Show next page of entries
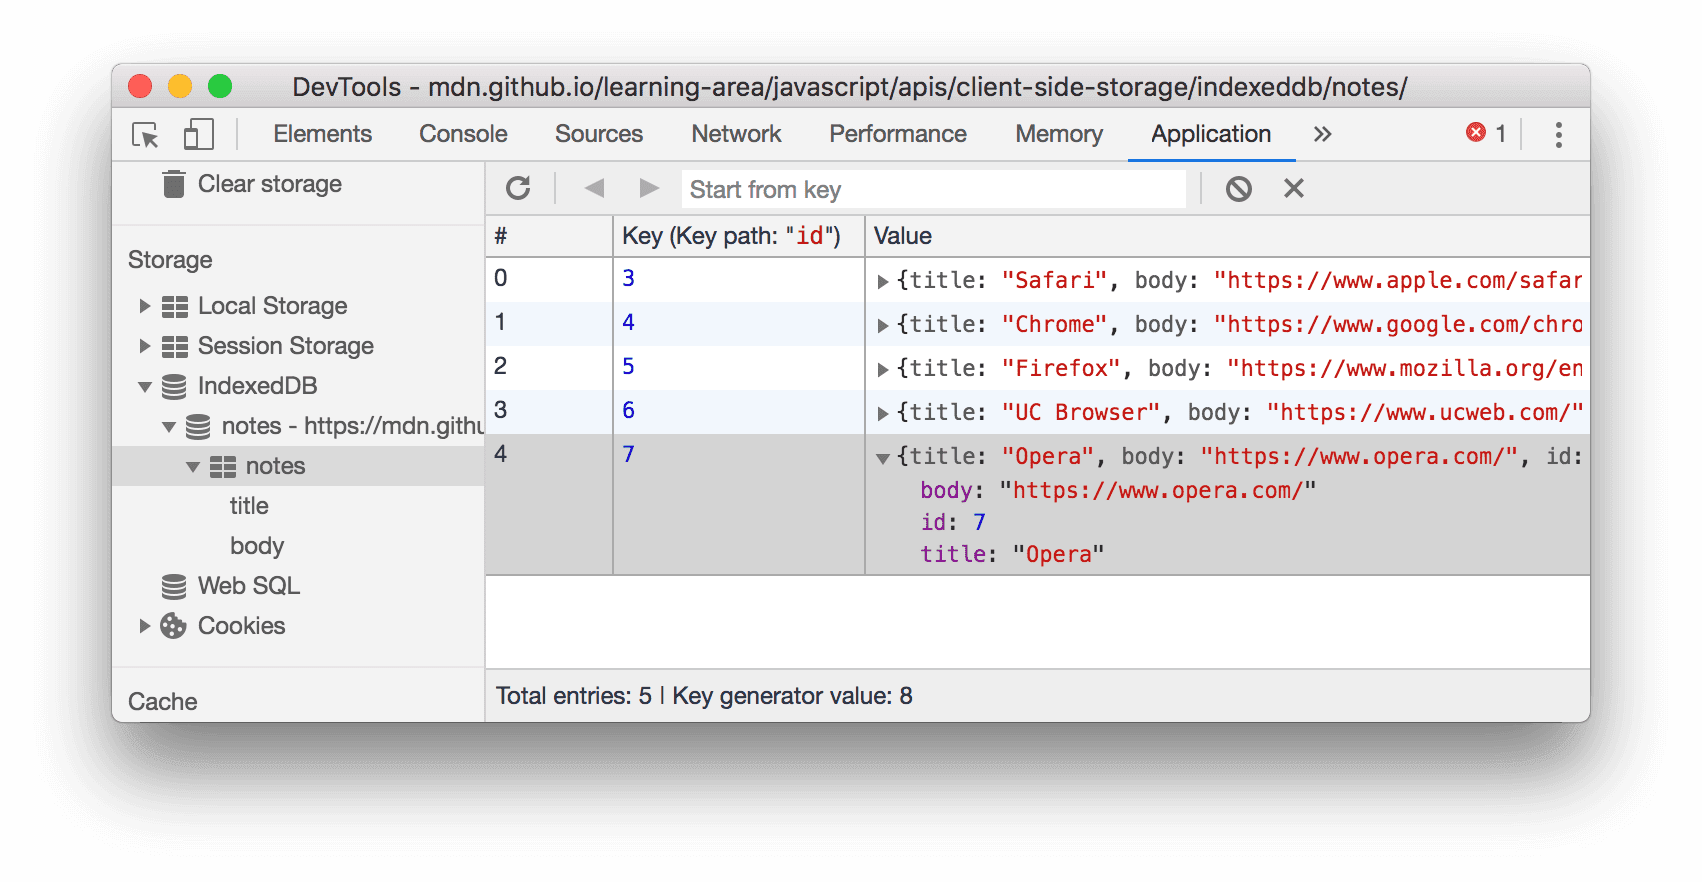This screenshot has width=1702, height=882. pos(649,188)
